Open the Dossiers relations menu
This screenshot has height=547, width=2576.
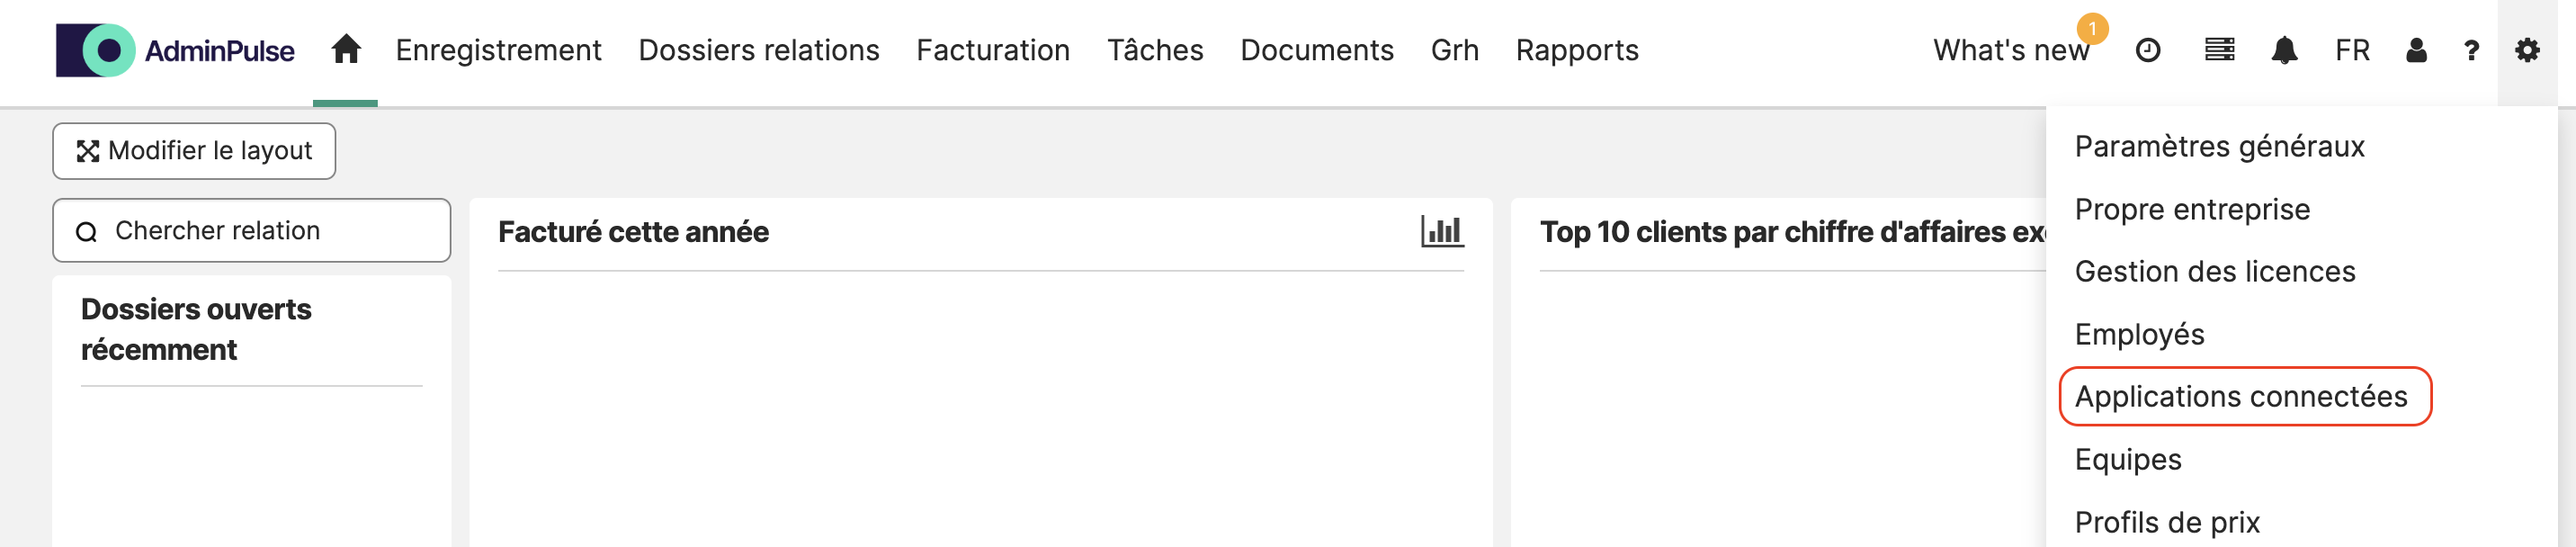[x=758, y=50]
